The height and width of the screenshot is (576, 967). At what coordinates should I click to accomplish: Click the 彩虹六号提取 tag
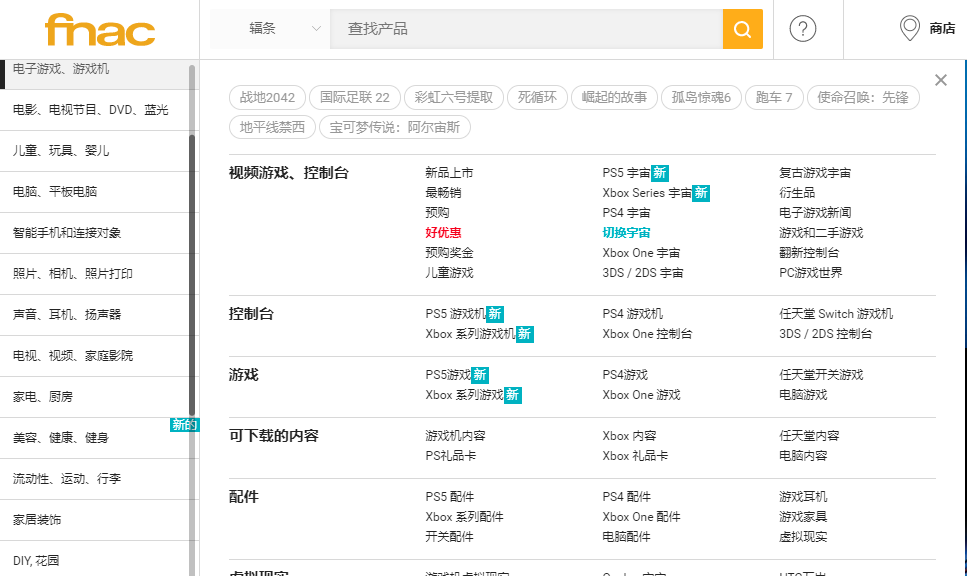[454, 97]
